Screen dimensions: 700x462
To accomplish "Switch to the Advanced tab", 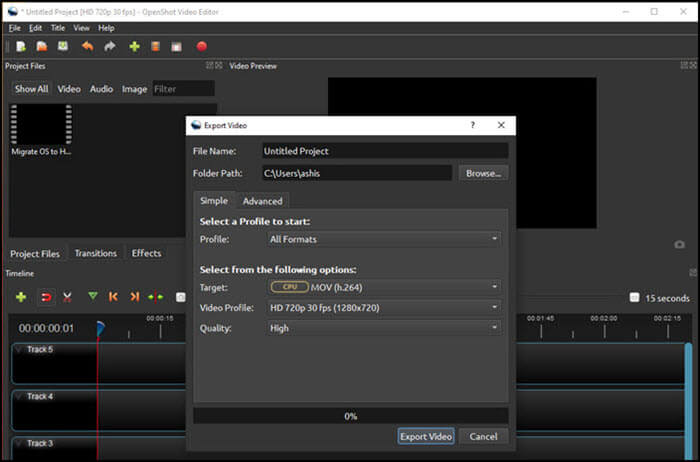I will (x=262, y=201).
